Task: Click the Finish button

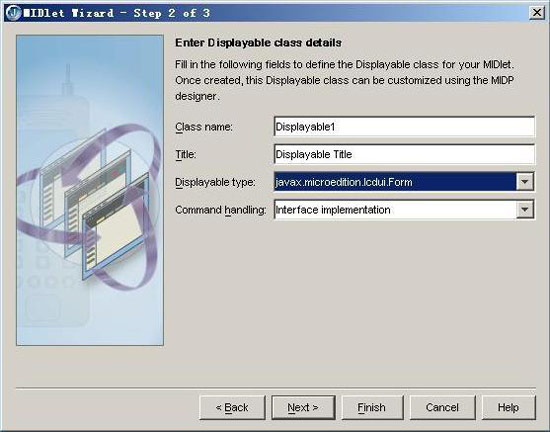Action: point(372,407)
